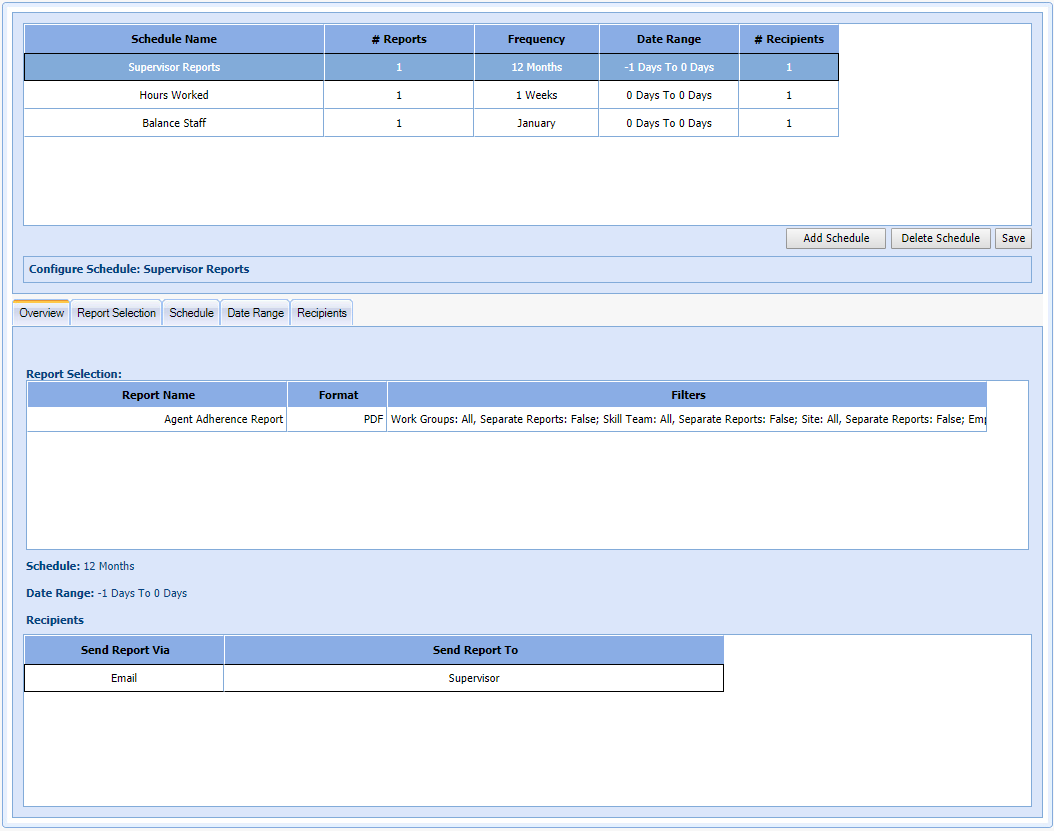Select the Supervisor recipient cell
The height and width of the screenshot is (831, 1054).
[474, 678]
